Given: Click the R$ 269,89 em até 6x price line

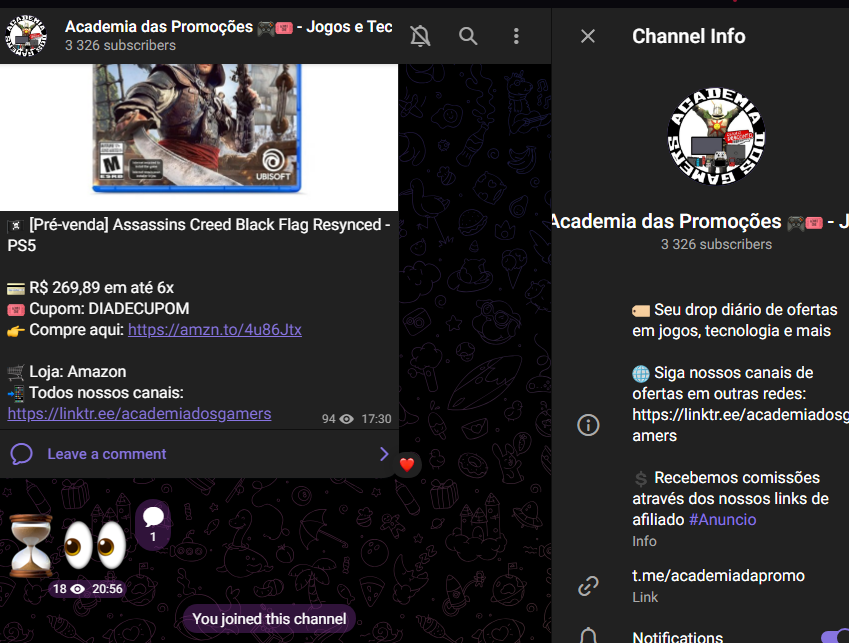Looking at the screenshot, I should click(90, 287).
